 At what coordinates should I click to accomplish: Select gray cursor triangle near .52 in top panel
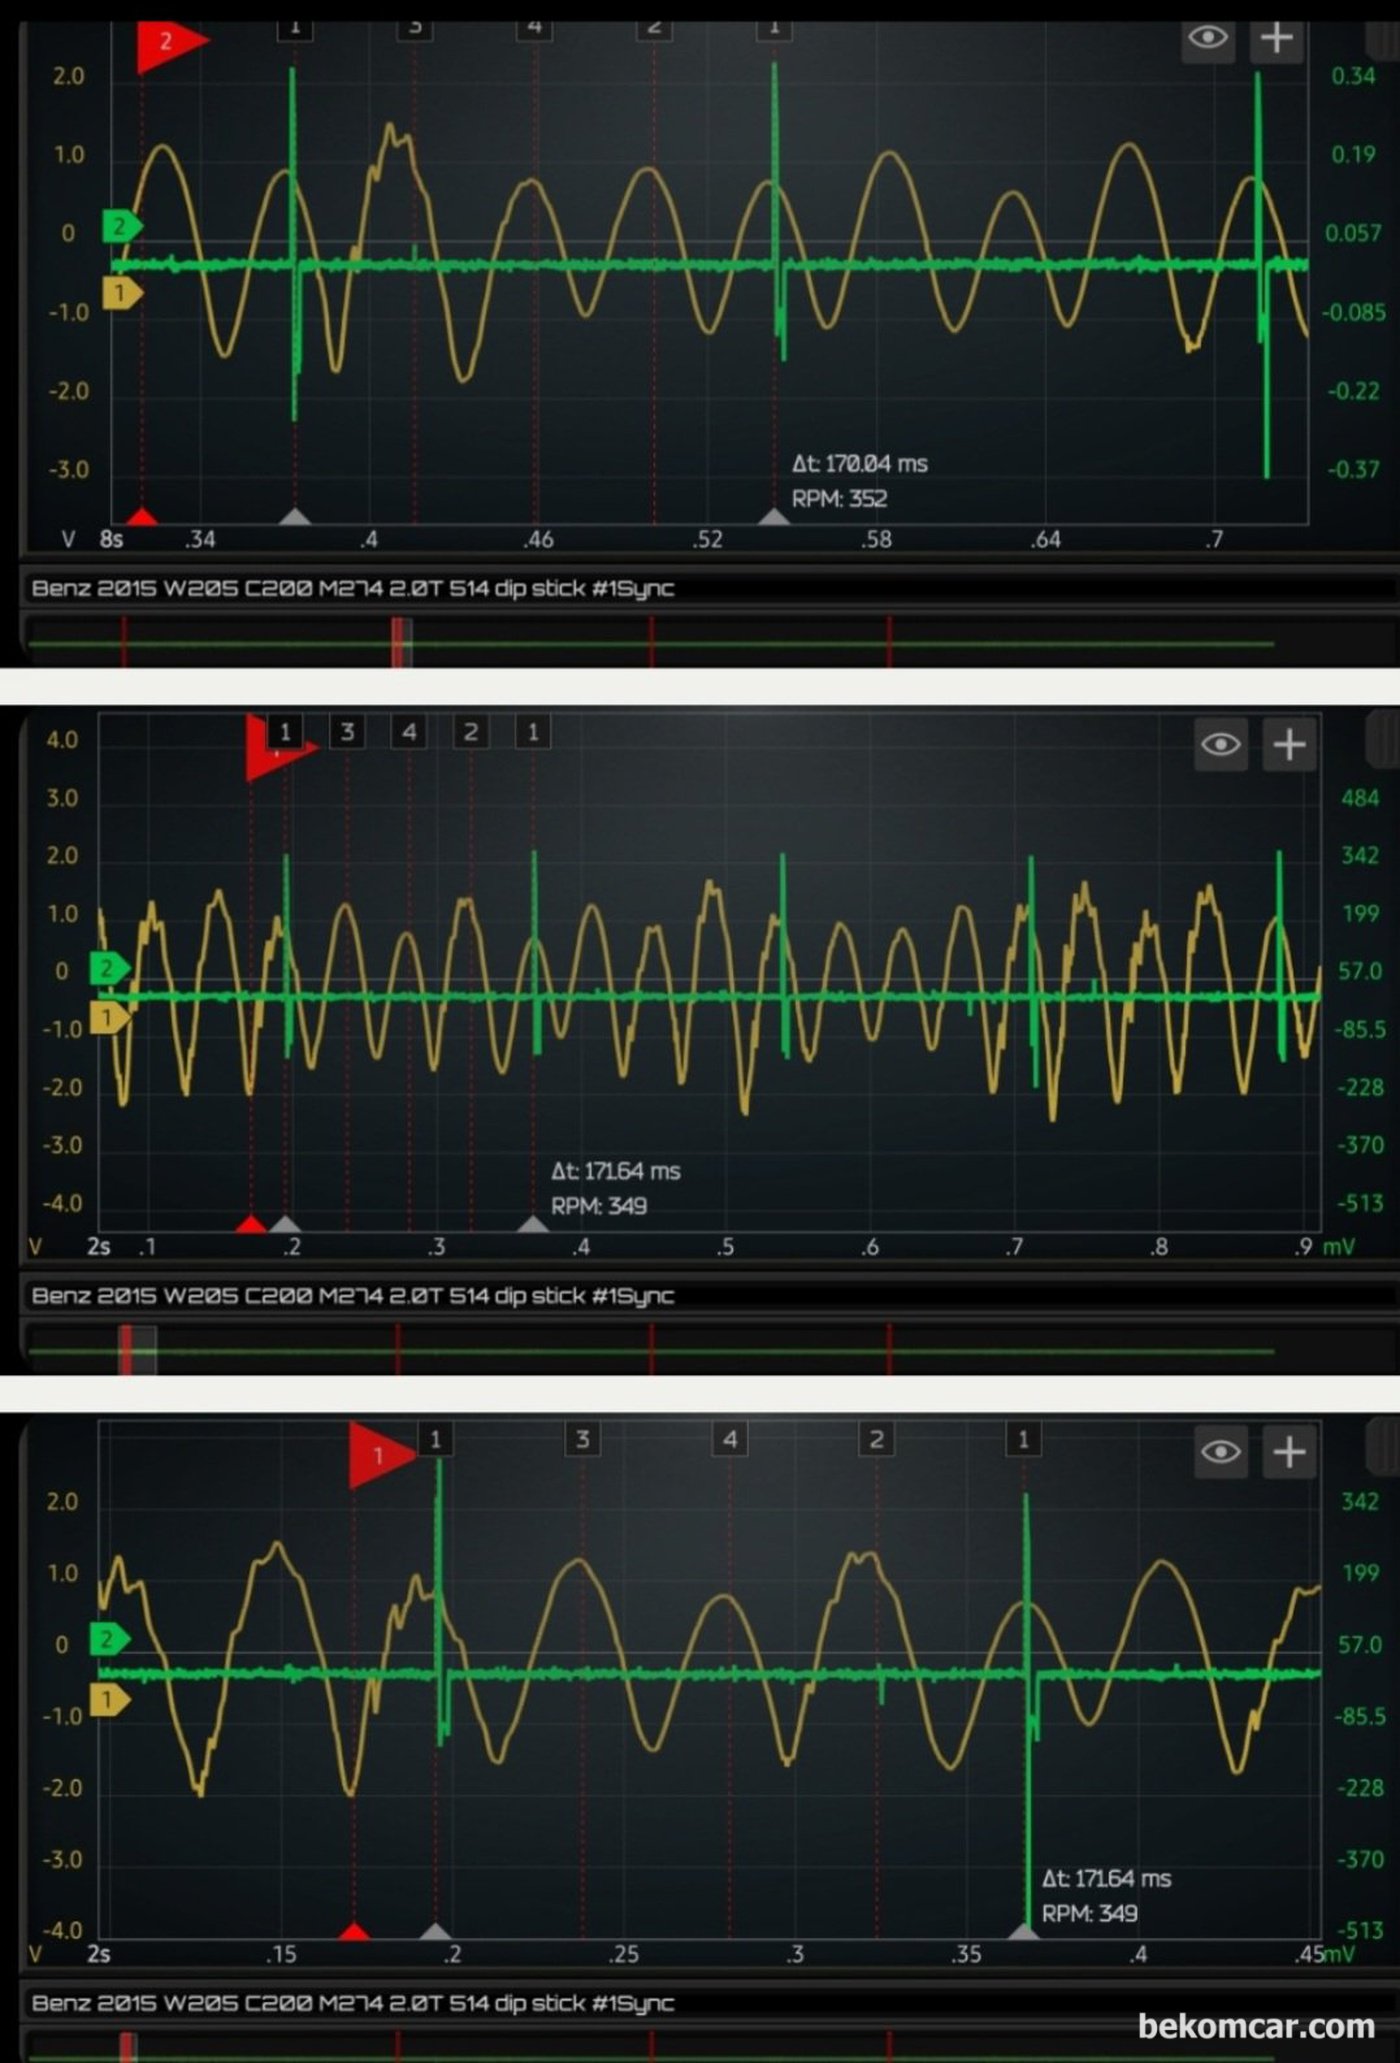(775, 516)
